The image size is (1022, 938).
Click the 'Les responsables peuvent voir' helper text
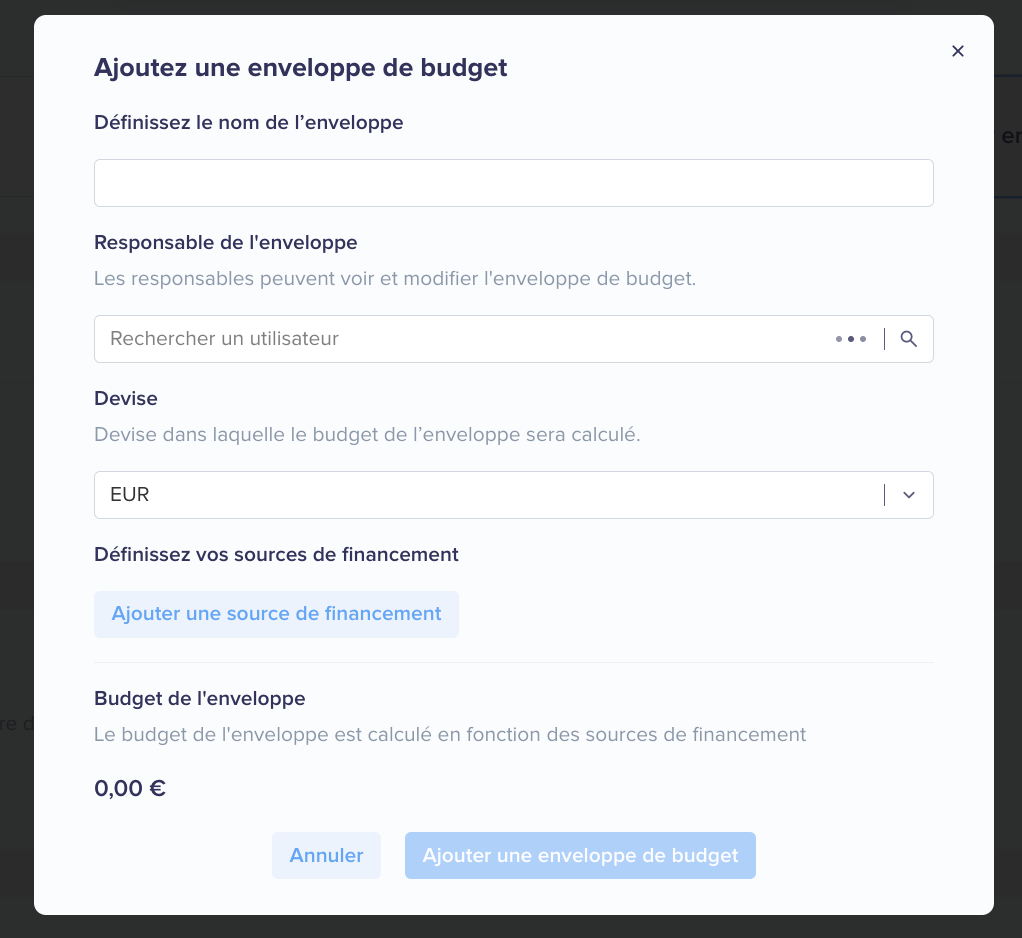coord(395,278)
